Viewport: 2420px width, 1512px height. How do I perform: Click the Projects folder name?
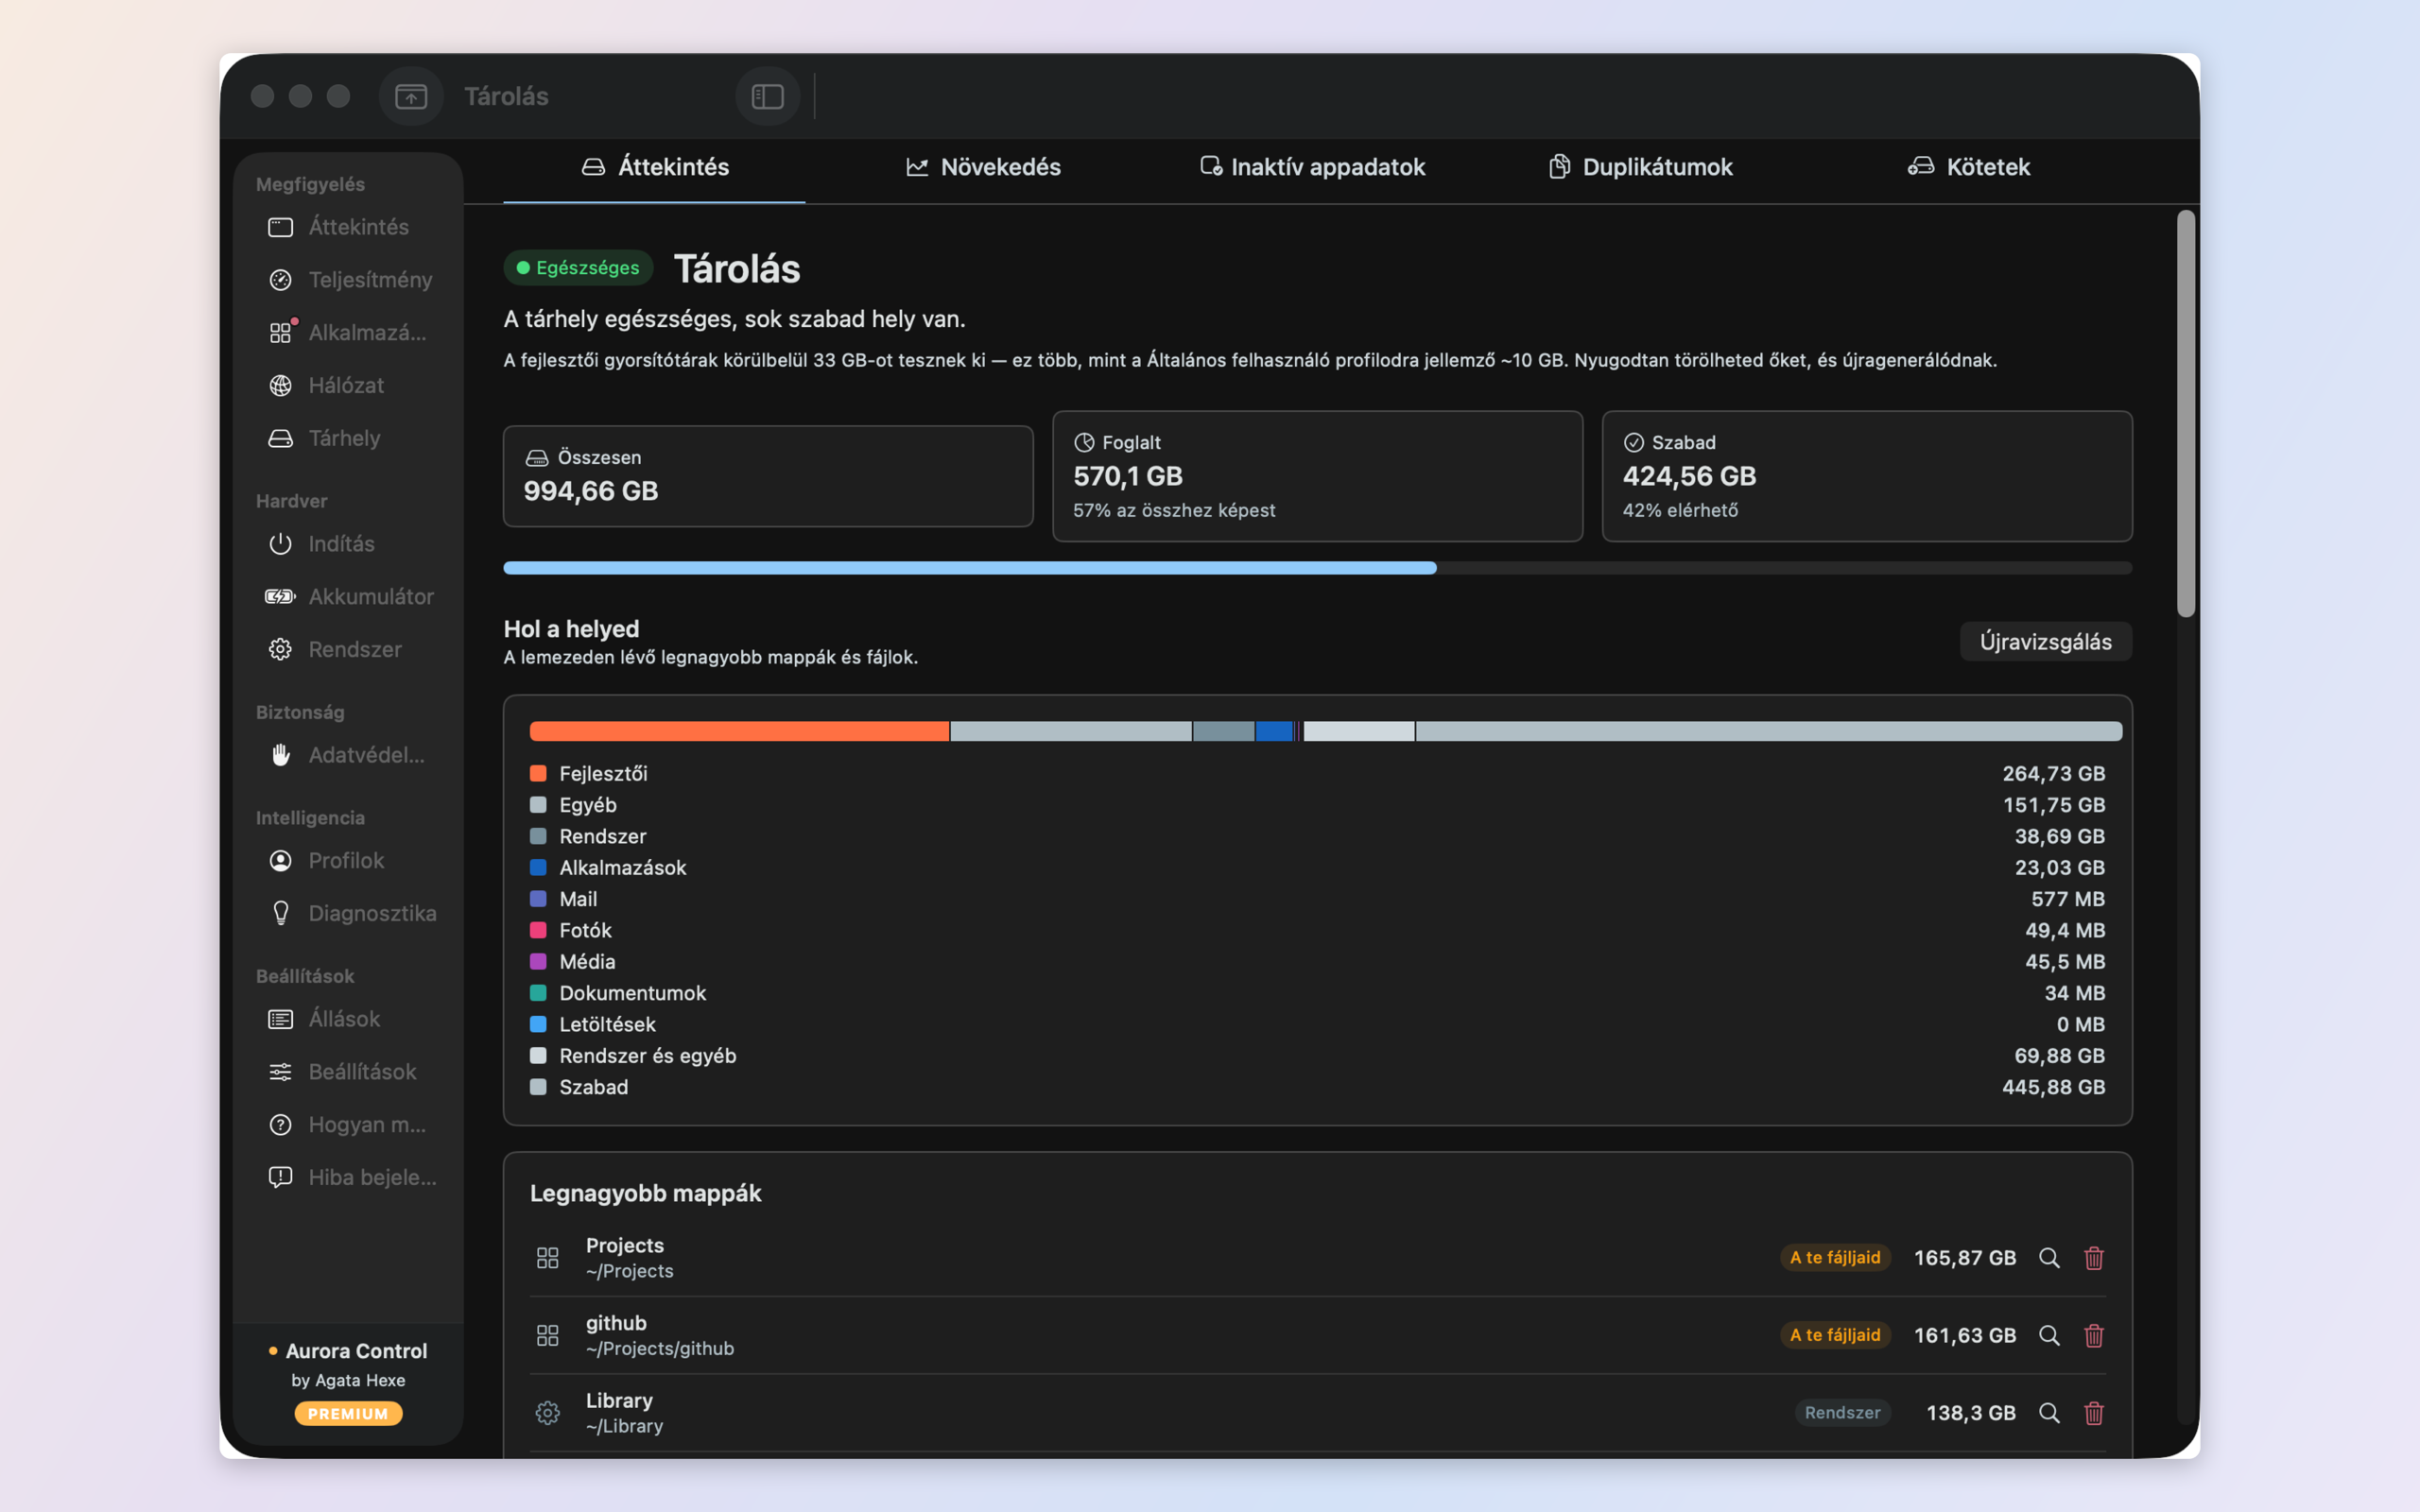coord(625,1245)
